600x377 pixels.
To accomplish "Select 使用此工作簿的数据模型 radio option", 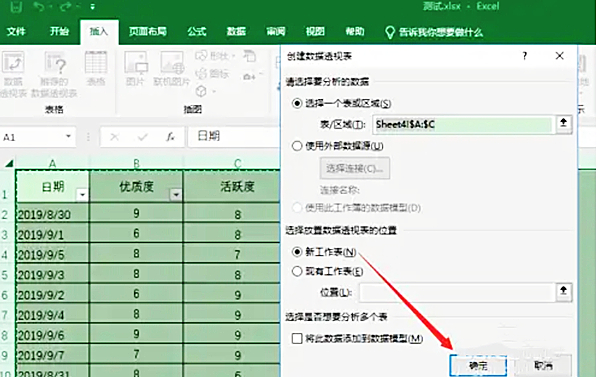I will point(297,208).
